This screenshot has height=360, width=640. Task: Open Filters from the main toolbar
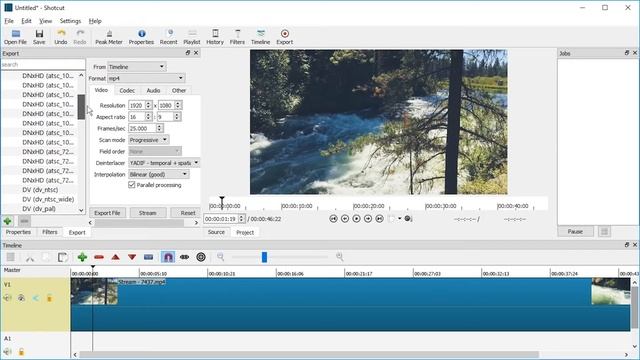click(237, 37)
